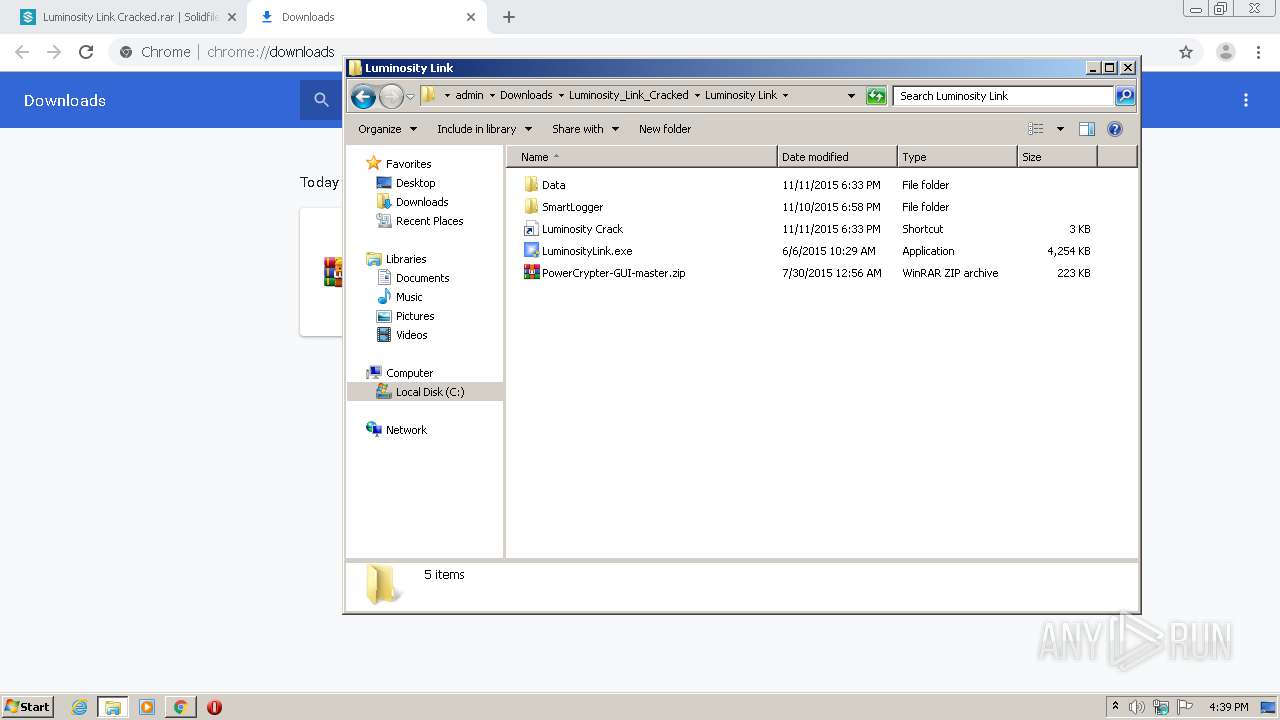Click the change view icon
Screen dimensions: 1280x720
click(1036, 129)
